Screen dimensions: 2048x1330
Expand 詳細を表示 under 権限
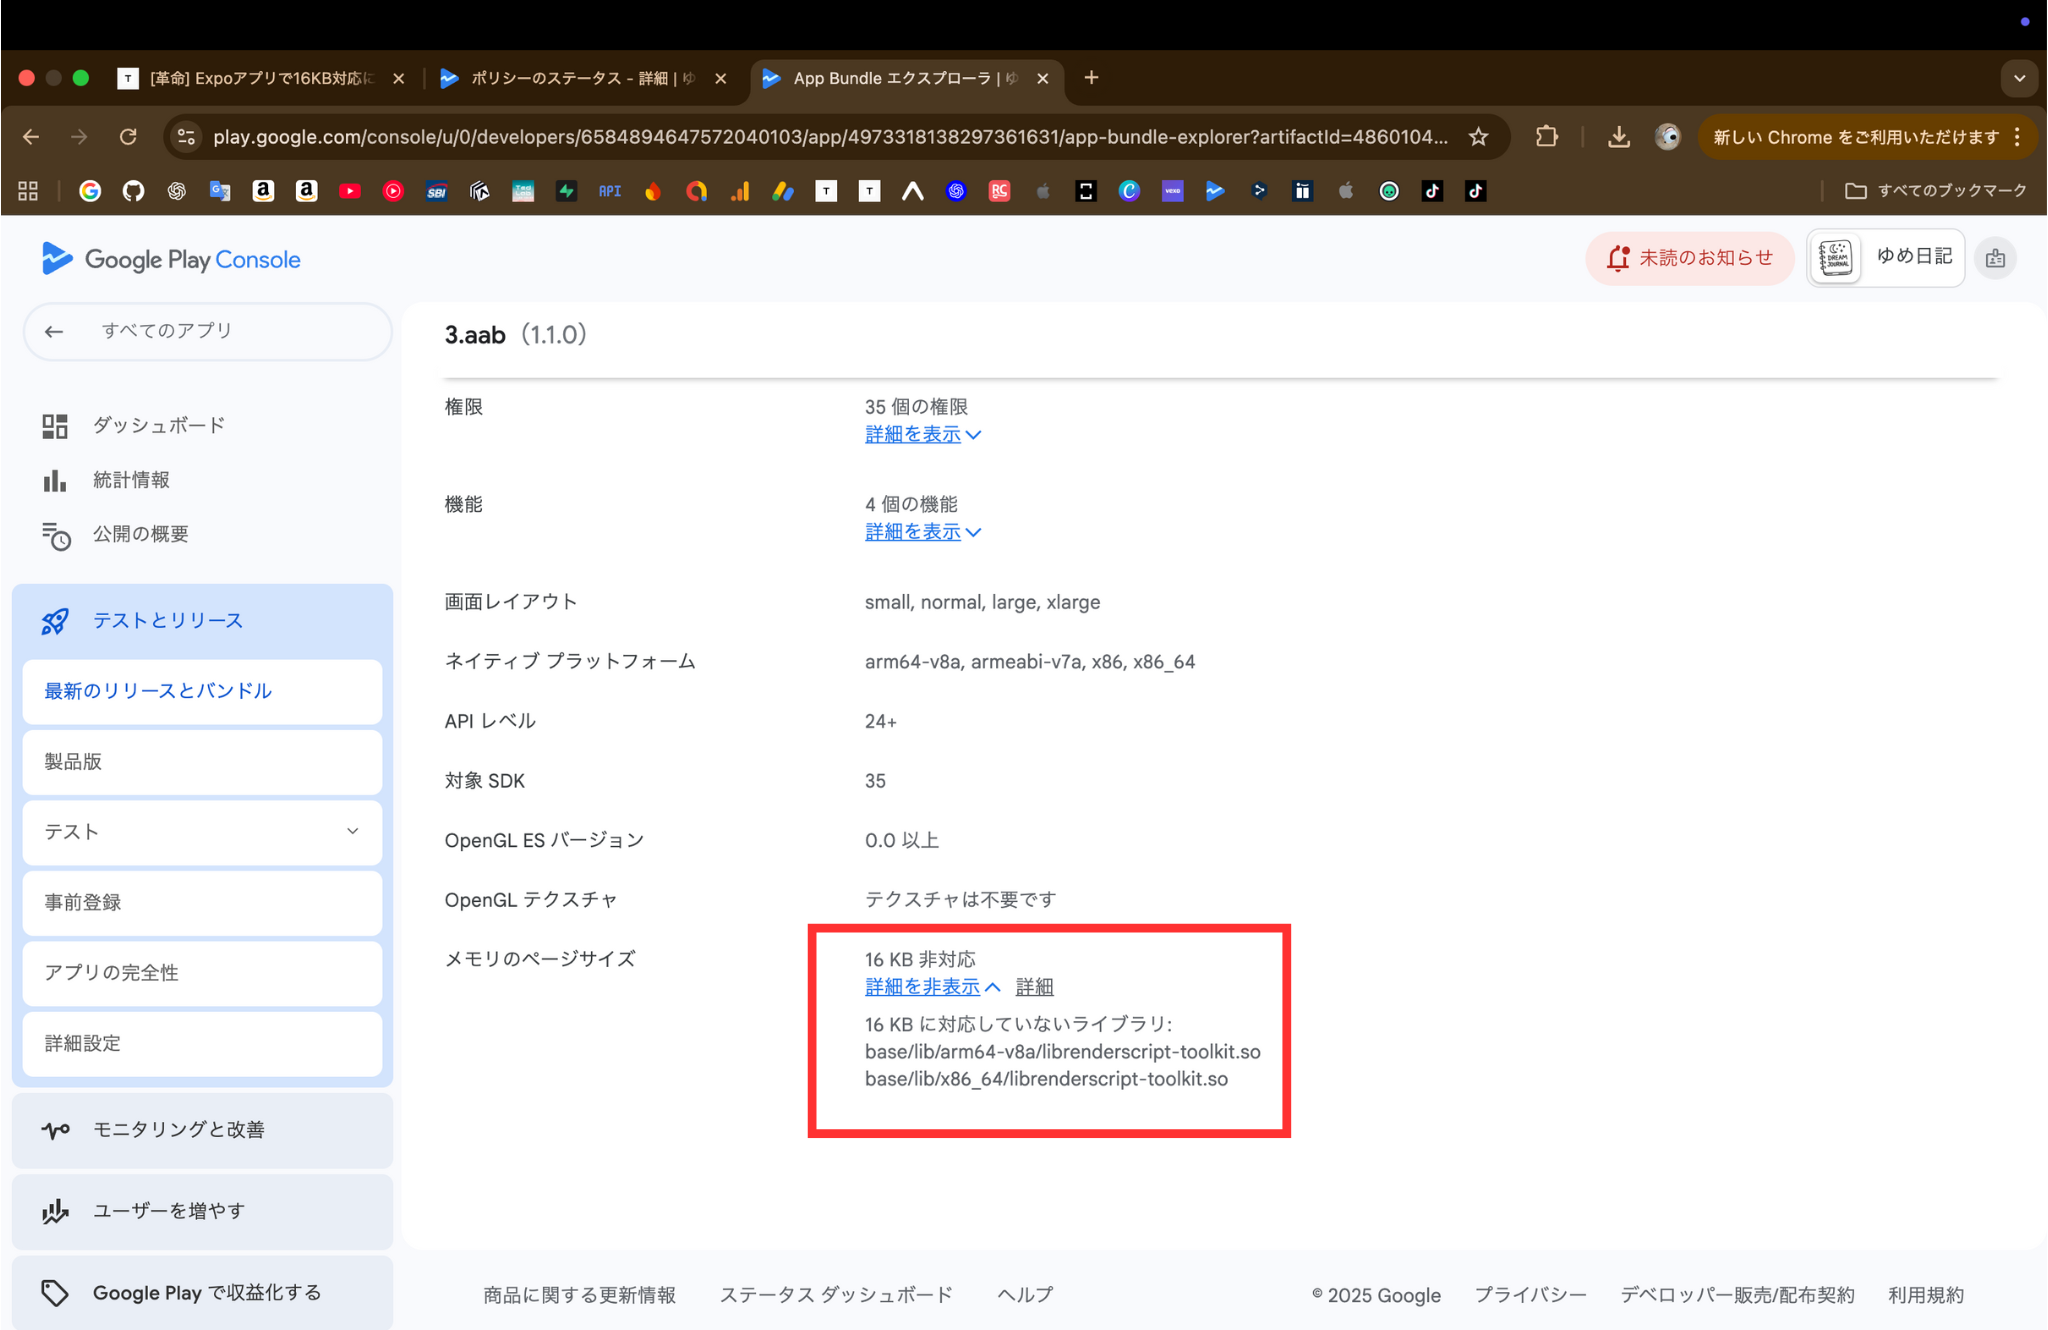click(x=914, y=434)
